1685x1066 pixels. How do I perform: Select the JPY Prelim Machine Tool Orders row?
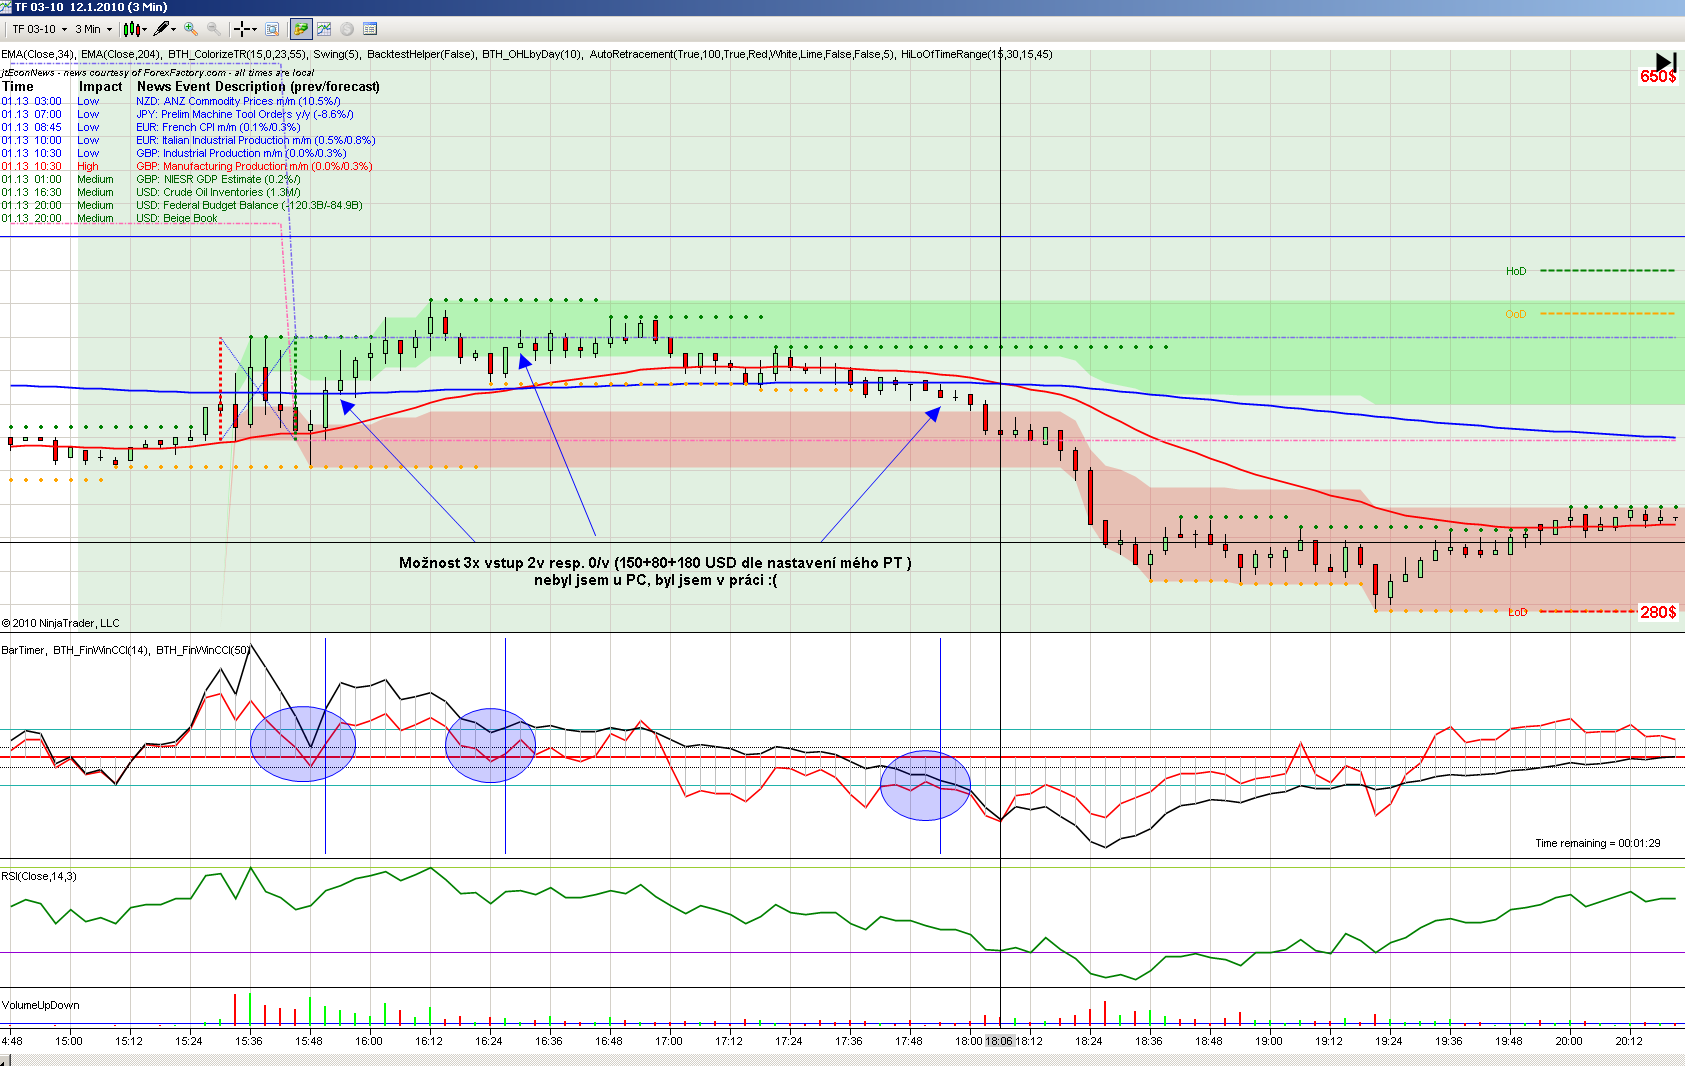point(177,114)
